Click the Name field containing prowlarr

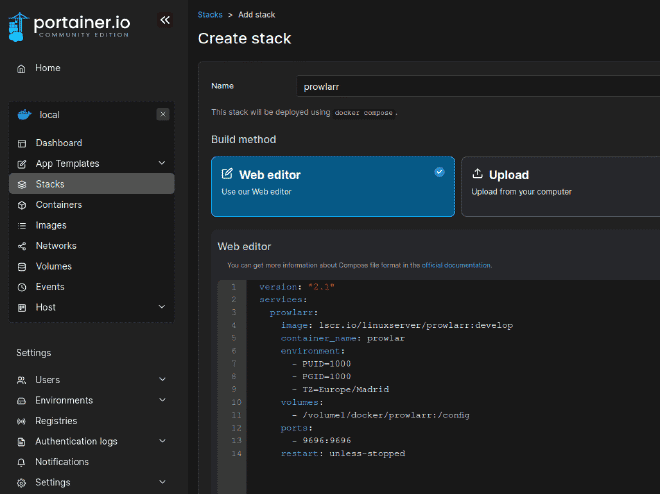(478, 87)
